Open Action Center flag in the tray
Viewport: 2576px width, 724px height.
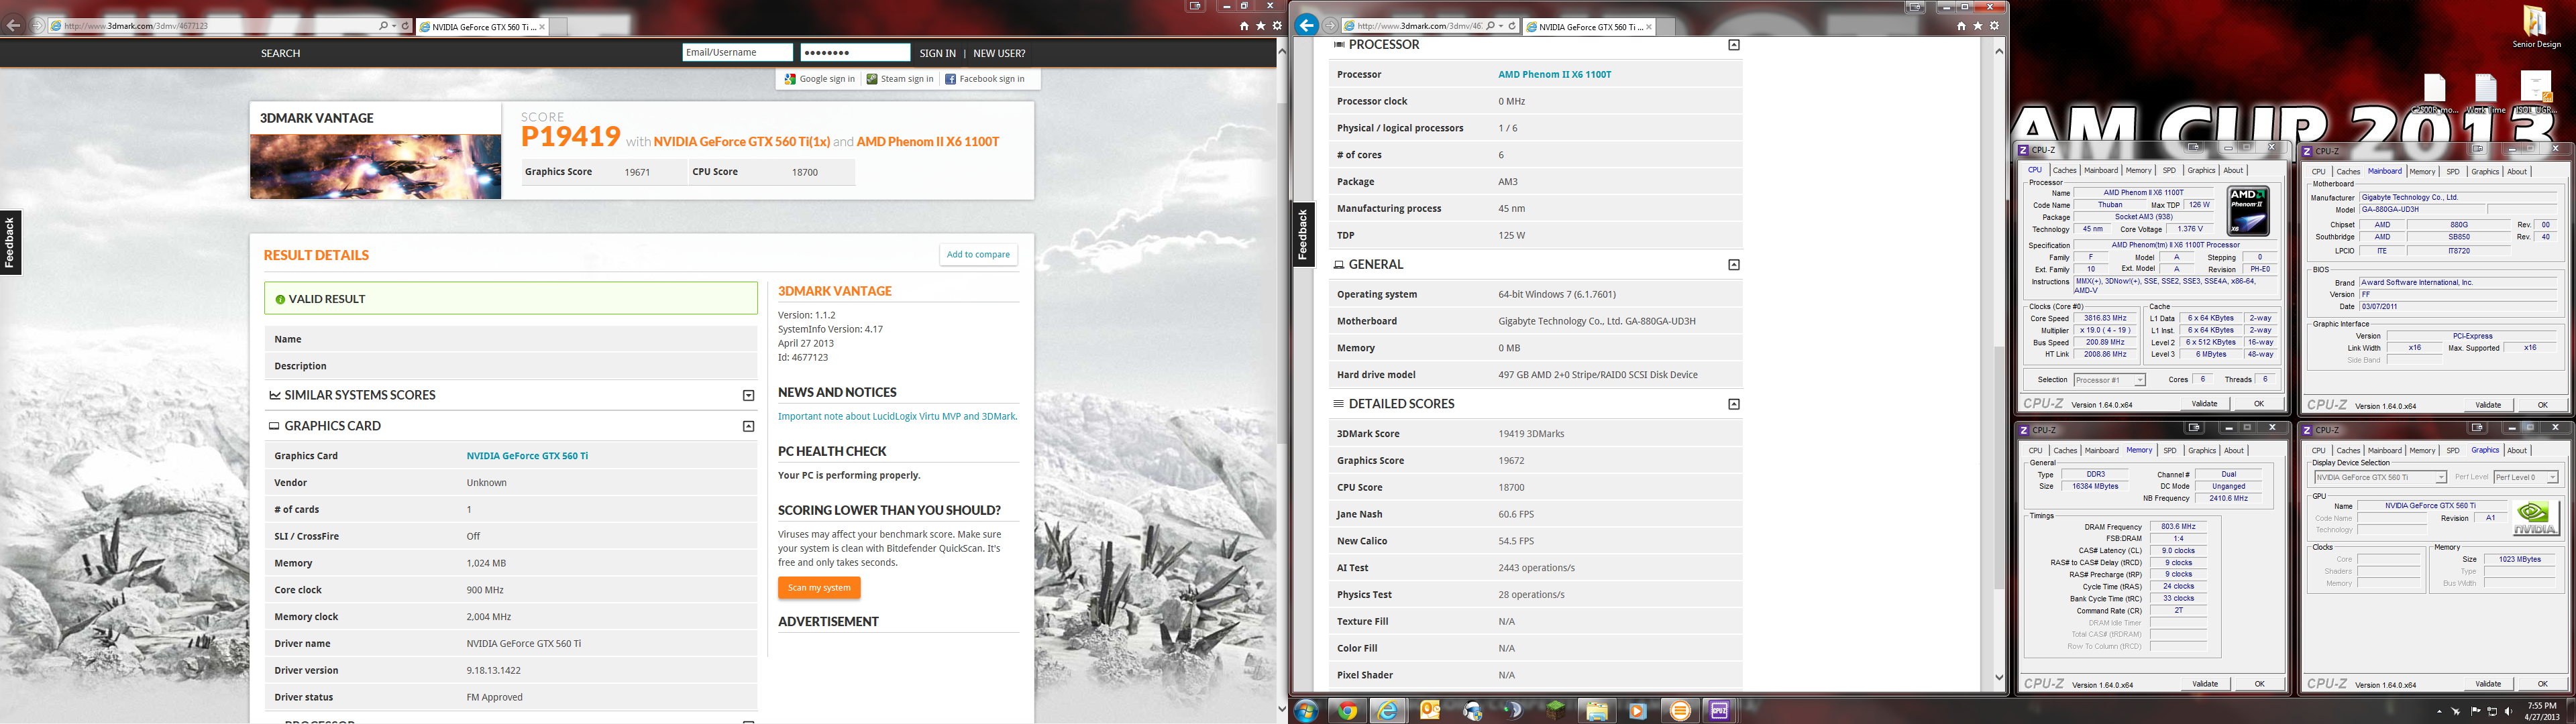2477,711
